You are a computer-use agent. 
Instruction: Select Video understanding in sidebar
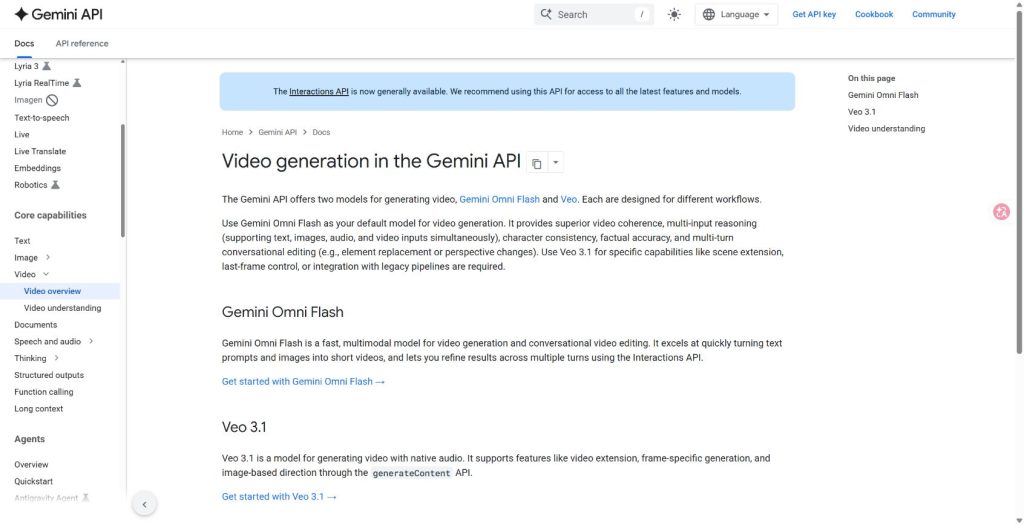tap(63, 308)
